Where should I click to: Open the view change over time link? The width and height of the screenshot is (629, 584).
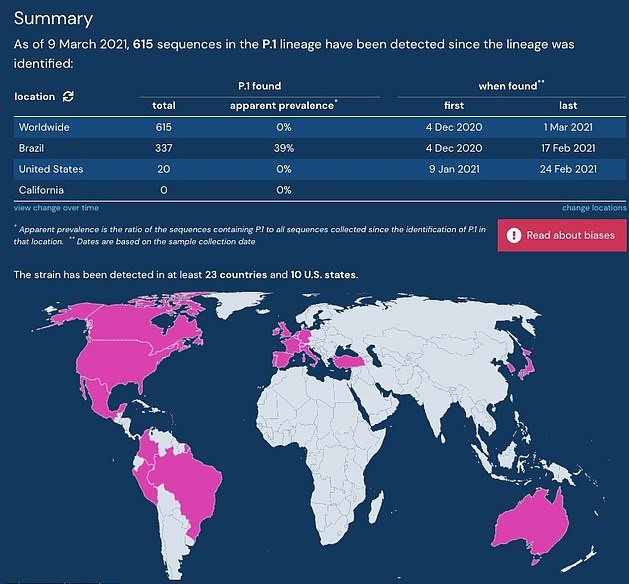[x=56, y=207]
